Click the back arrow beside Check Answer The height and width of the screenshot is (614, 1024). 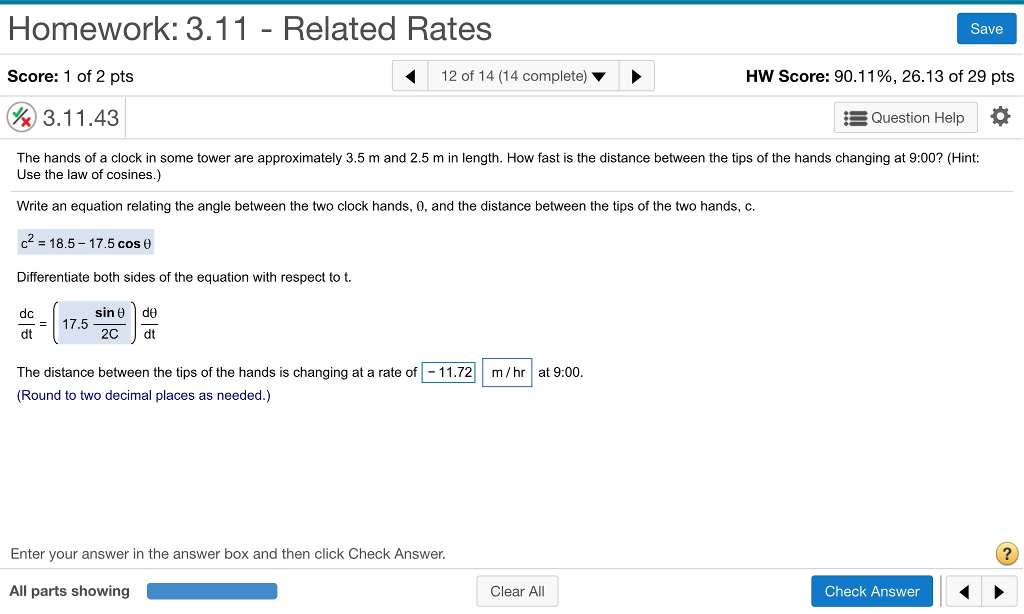coord(963,591)
